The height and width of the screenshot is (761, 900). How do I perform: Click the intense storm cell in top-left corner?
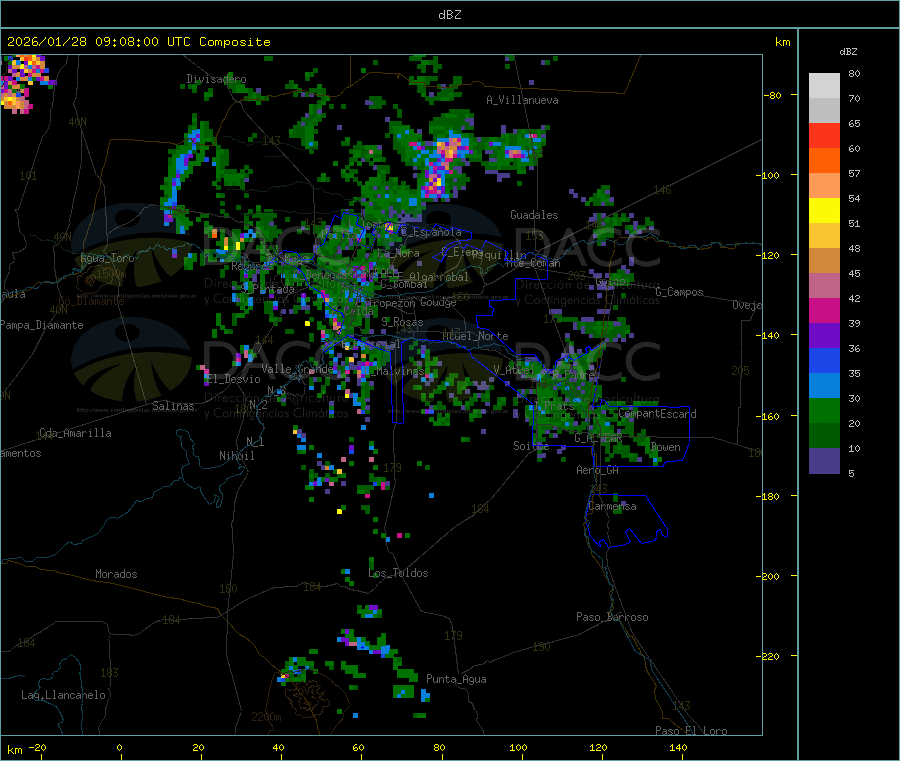click(x=26, y=83)
